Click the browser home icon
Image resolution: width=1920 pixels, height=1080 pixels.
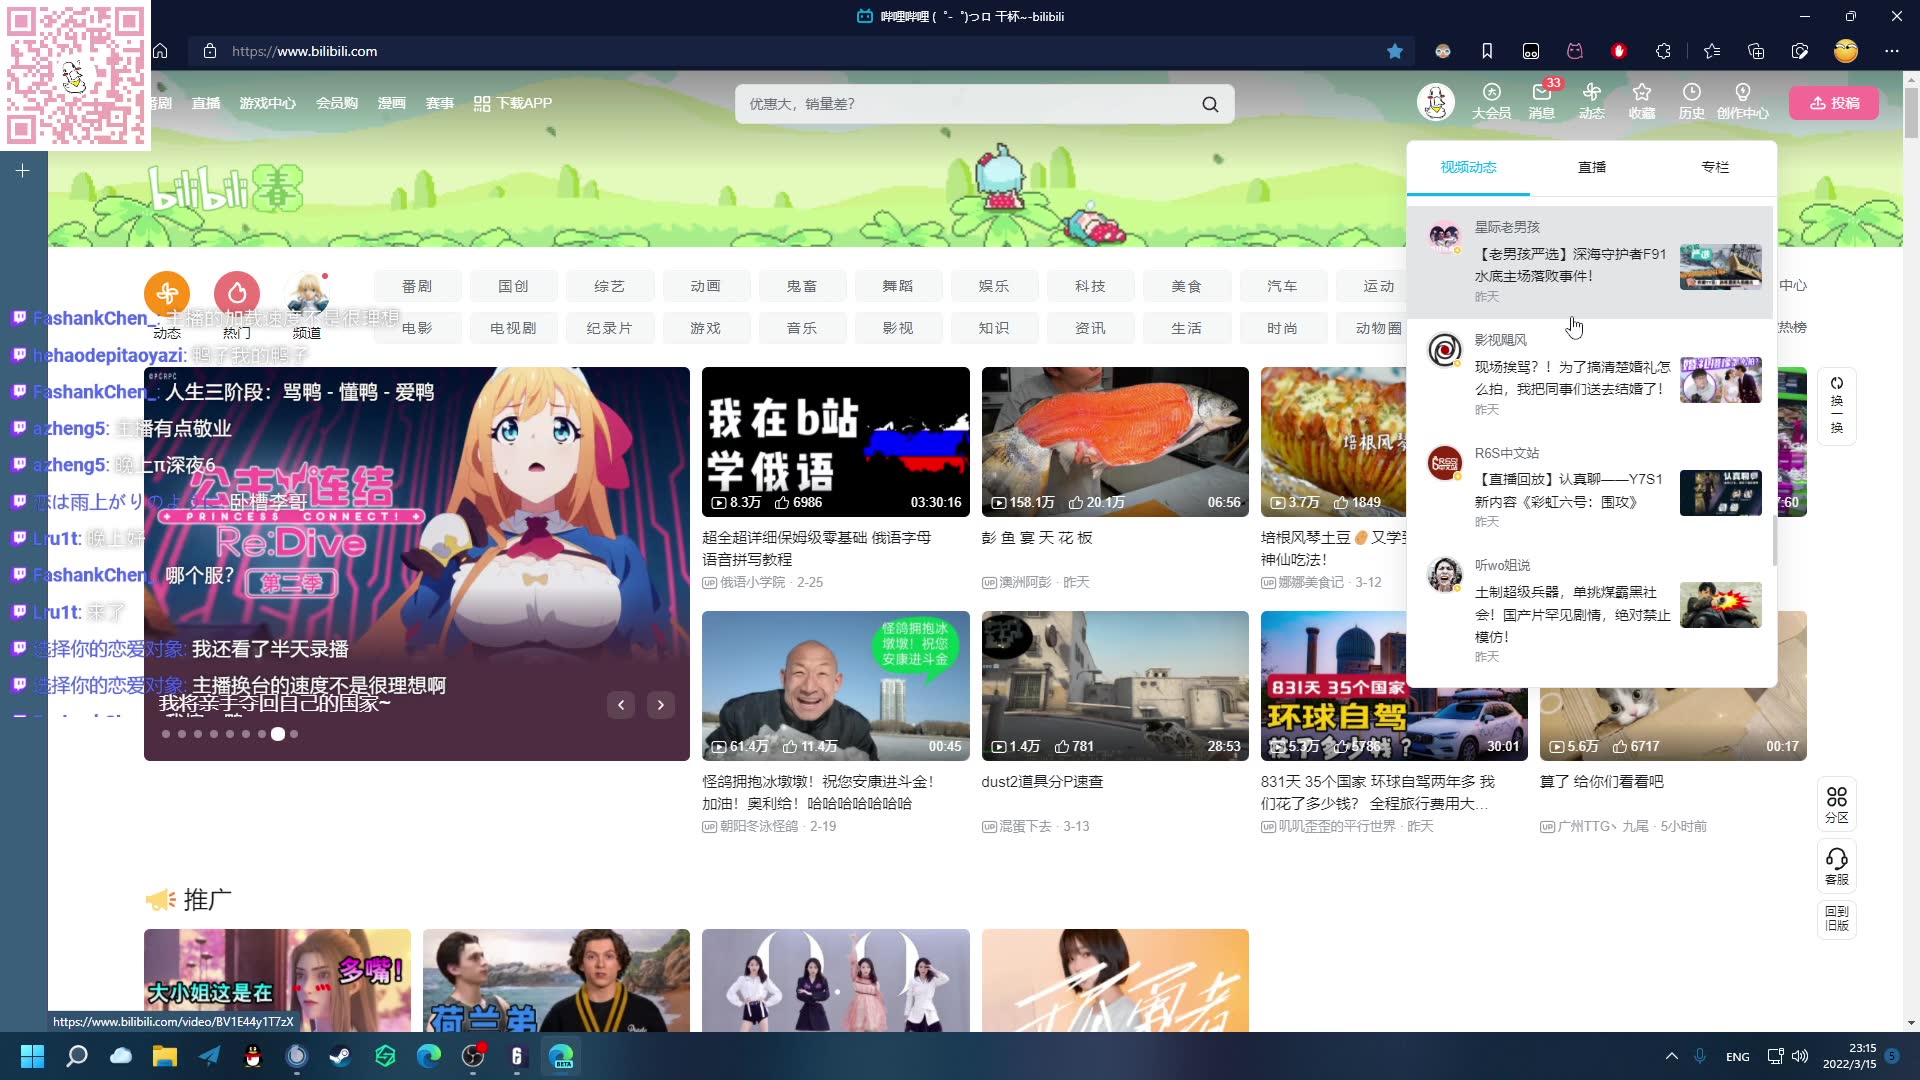(x=160, y=51)
